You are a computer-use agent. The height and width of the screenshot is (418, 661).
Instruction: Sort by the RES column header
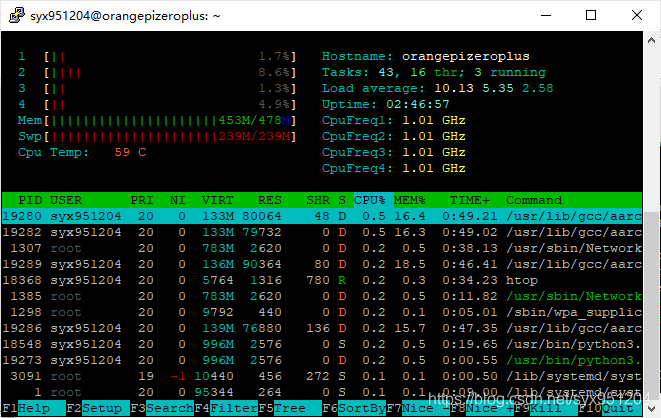click(270, 200)
